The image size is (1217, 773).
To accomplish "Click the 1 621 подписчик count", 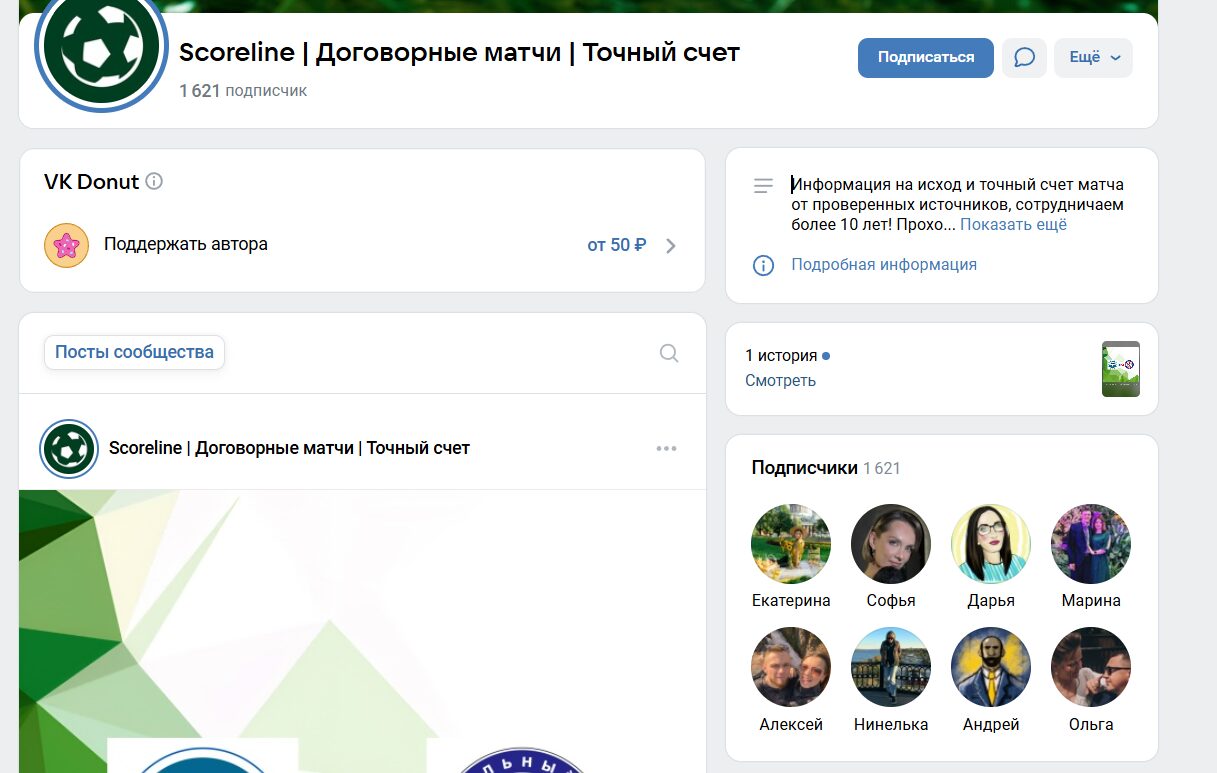I will 243,91.
